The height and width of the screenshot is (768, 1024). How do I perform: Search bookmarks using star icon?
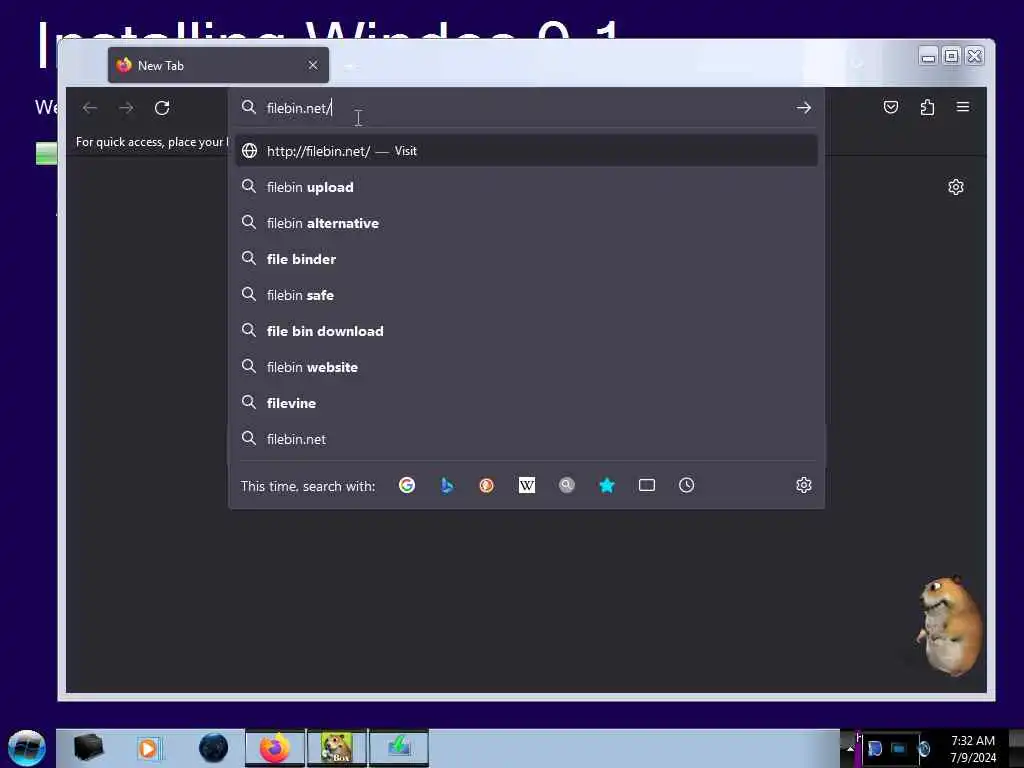coord(607,485)
